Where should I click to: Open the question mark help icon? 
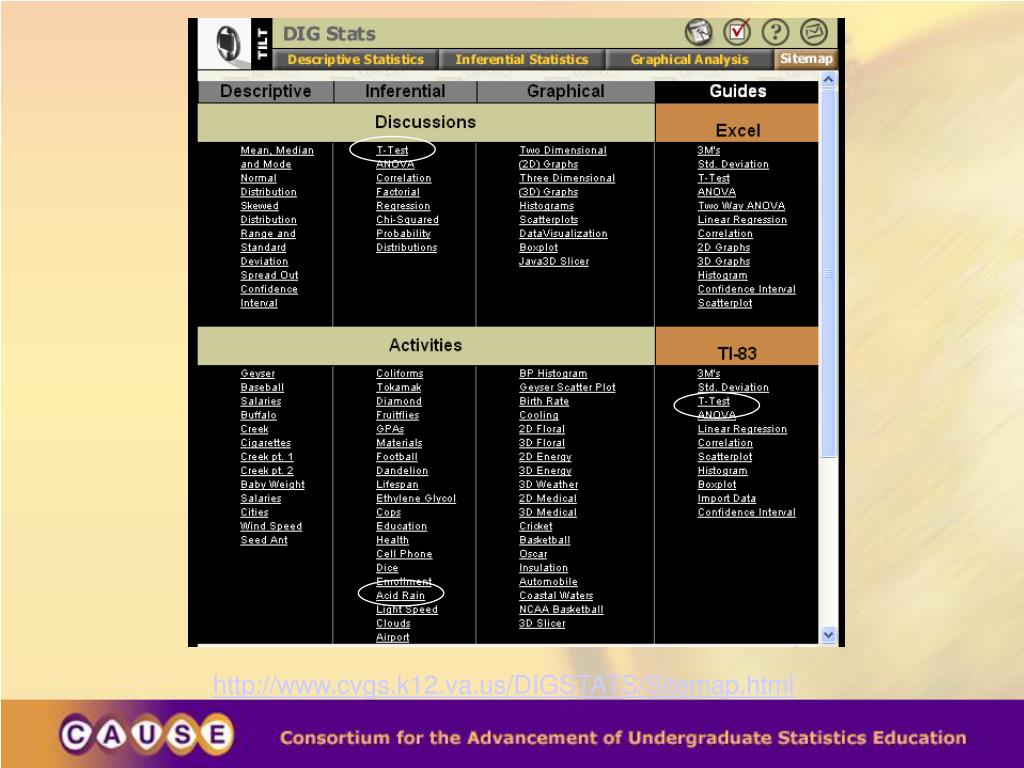tap(775, 31)
